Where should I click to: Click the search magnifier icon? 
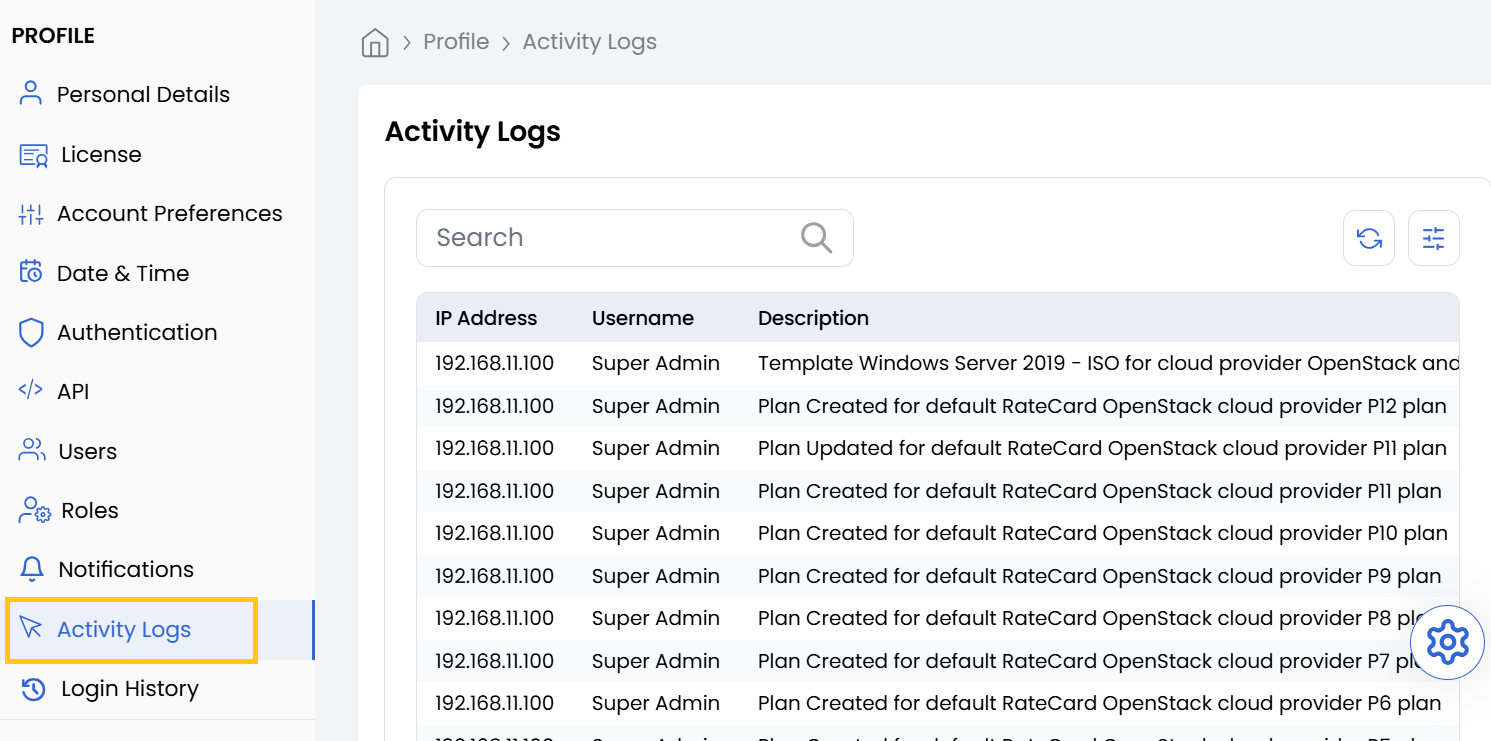[x=815, y=238]
